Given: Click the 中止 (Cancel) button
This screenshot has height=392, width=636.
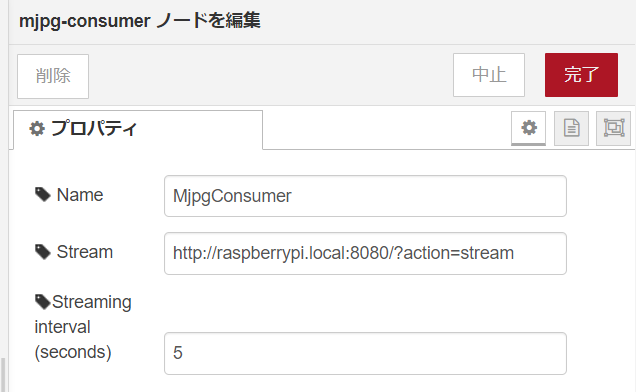Looking at the screenshot, I should [x=489, y=75].
